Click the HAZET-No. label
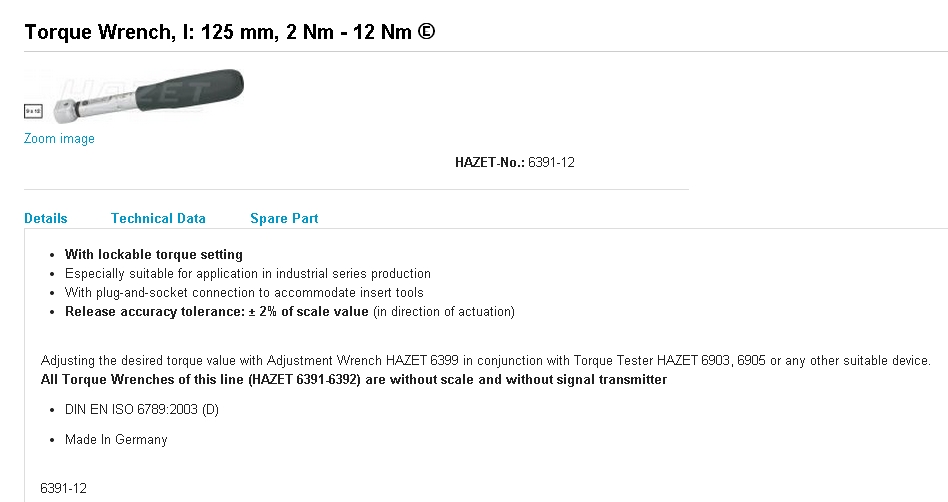Image resolution: width=948 pixels, height=502 pixels. [x=489, y=162]
